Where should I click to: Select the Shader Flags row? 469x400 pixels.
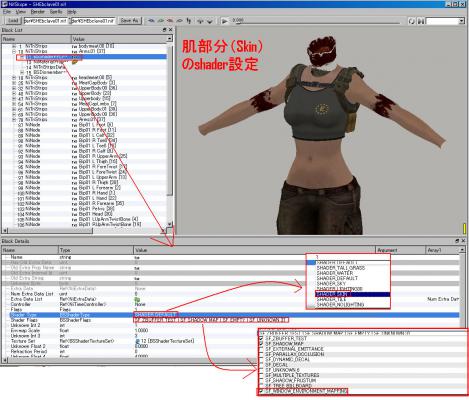[x=230, y=320]
